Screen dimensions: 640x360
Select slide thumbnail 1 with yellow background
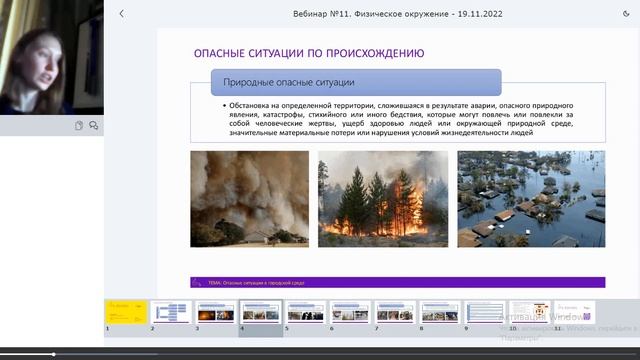pos(126,312)
